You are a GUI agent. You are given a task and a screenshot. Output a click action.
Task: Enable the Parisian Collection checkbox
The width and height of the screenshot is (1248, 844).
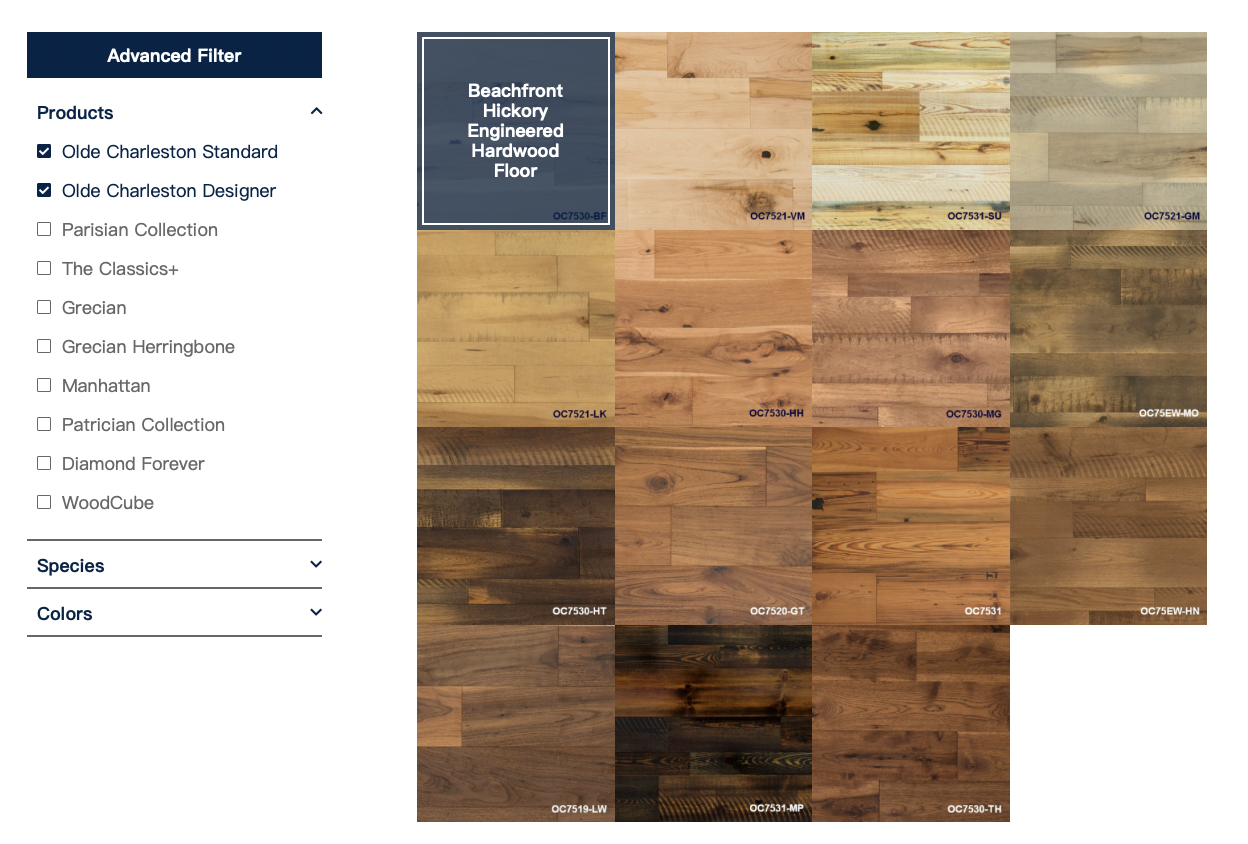[x=44, y=230]
